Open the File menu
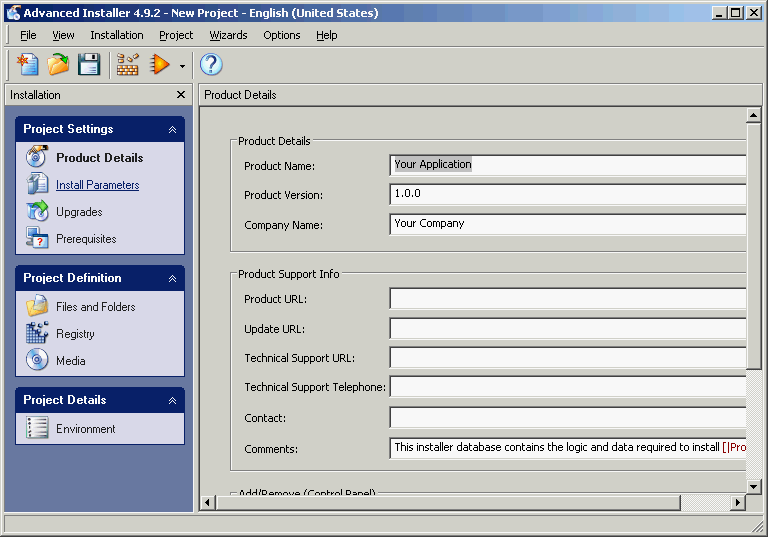Image resolution: width=768 pixels, height=537 pixels. pyautogui.click(x=28, y=35)
